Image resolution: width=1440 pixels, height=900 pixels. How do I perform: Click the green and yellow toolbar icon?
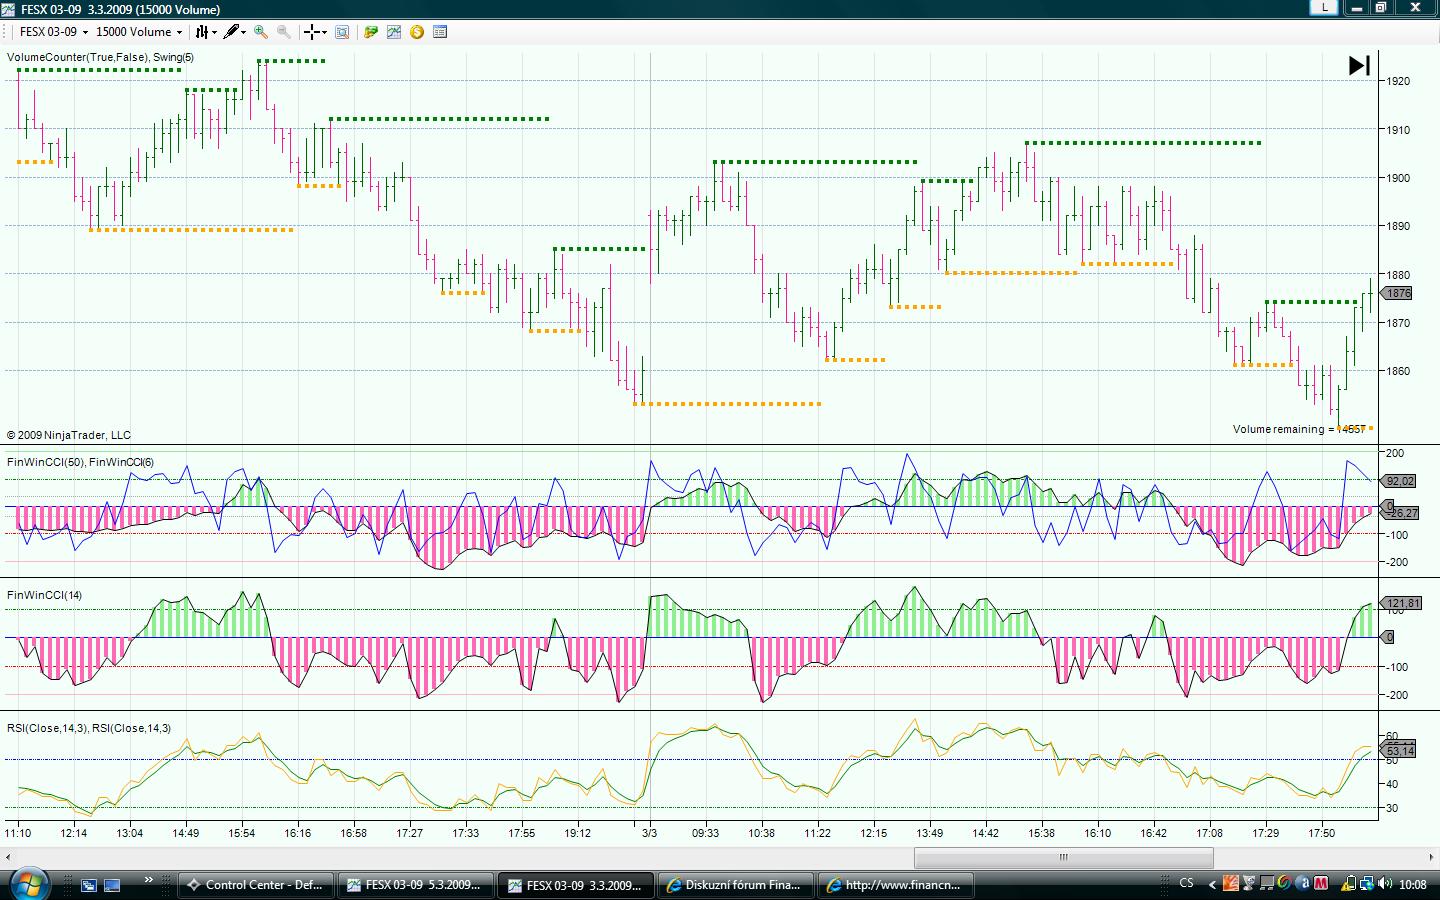tap(371, 32)
